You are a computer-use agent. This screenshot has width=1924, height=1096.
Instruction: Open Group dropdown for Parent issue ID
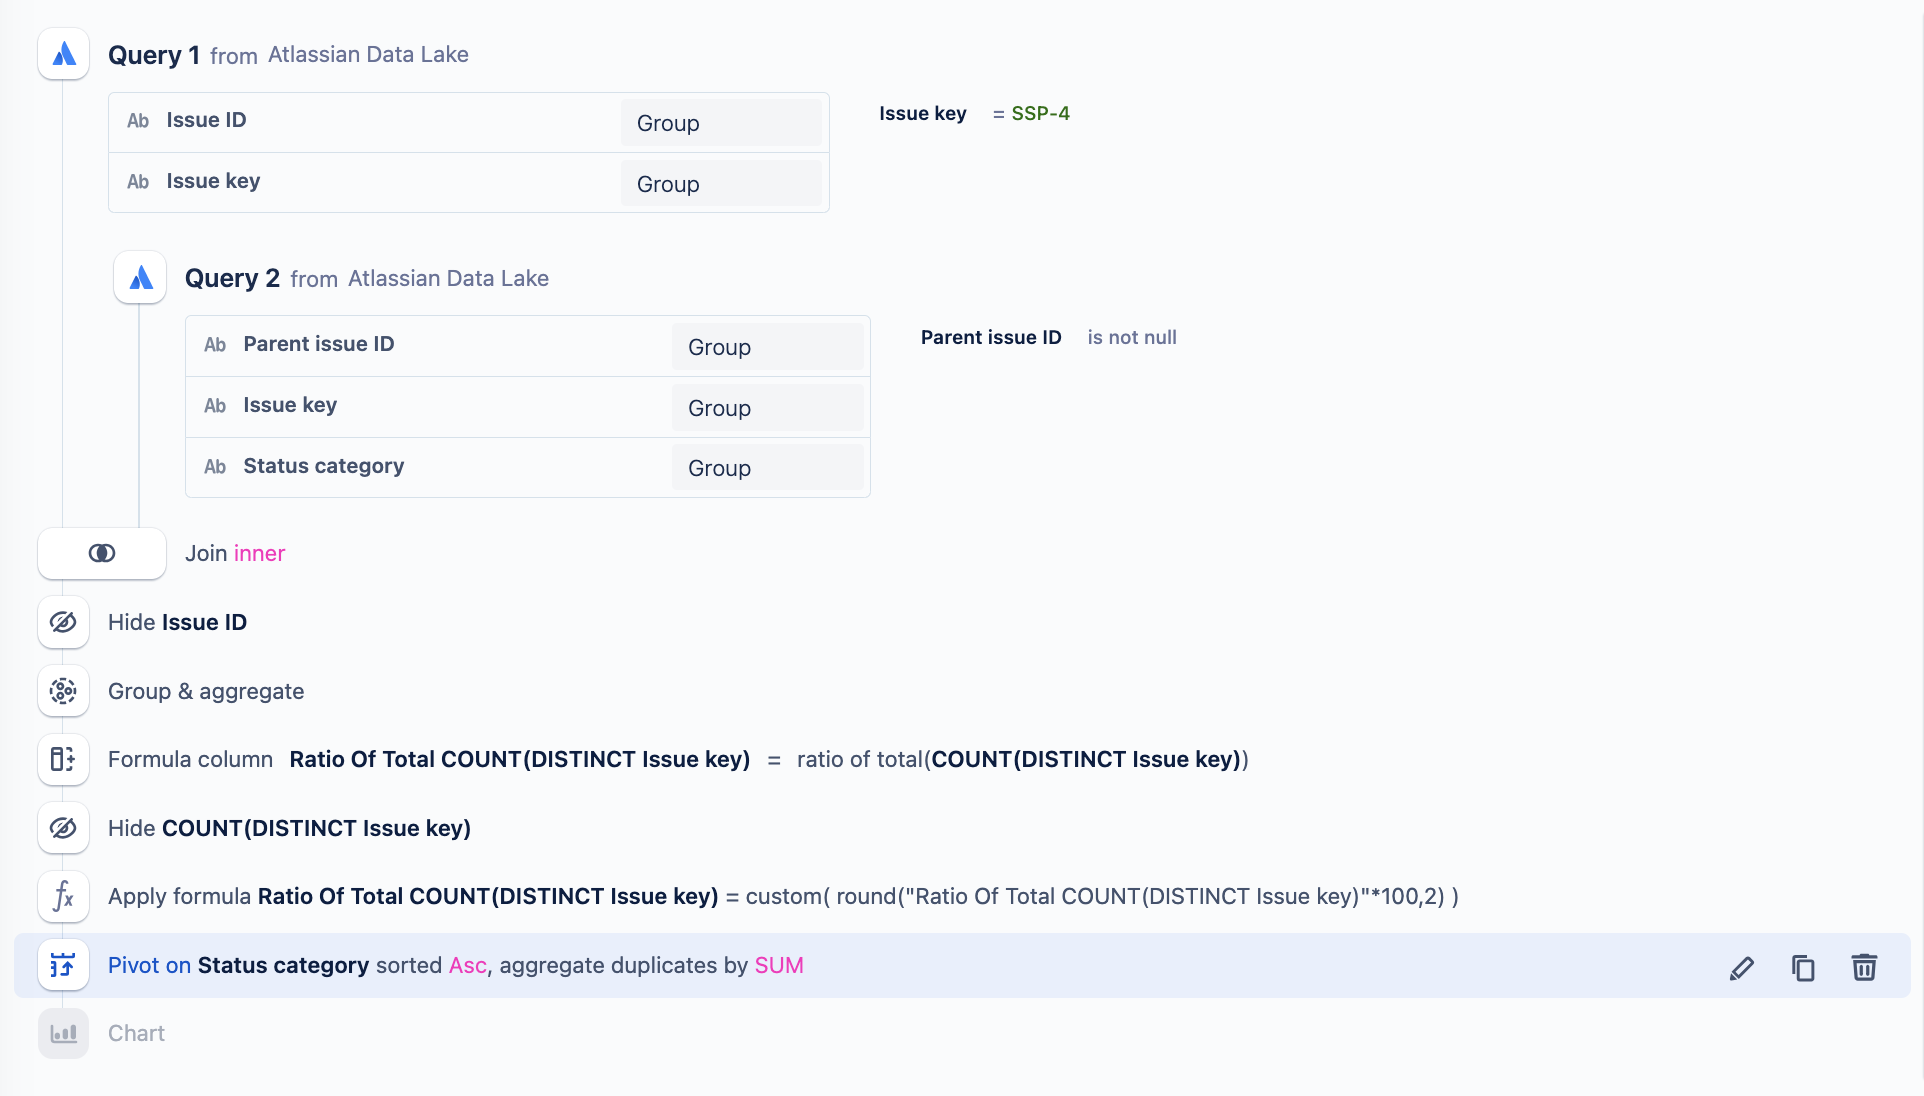pyautogui.click(x=767, y=347)
